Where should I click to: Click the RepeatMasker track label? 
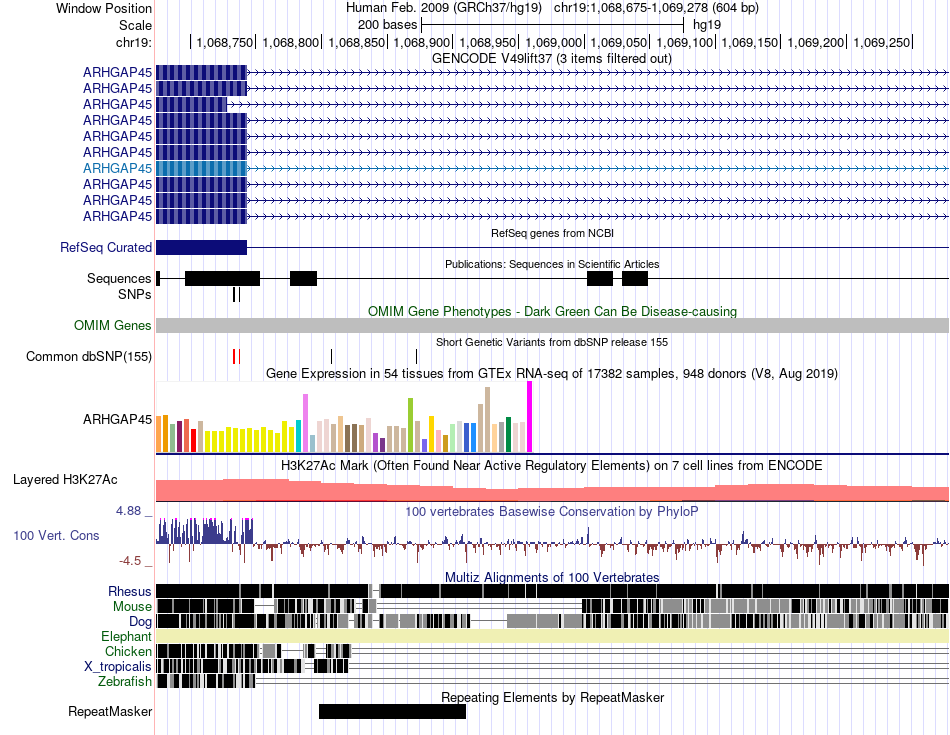[110, 711]
